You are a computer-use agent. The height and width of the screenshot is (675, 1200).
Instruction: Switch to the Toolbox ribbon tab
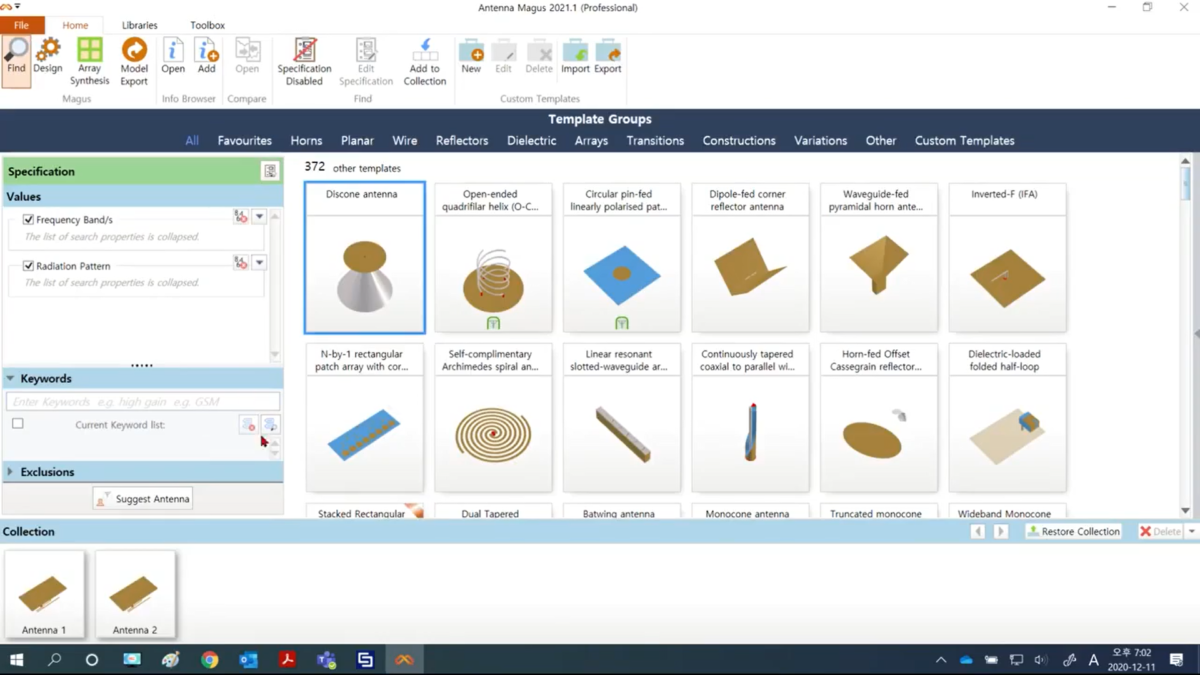[207, 25]
